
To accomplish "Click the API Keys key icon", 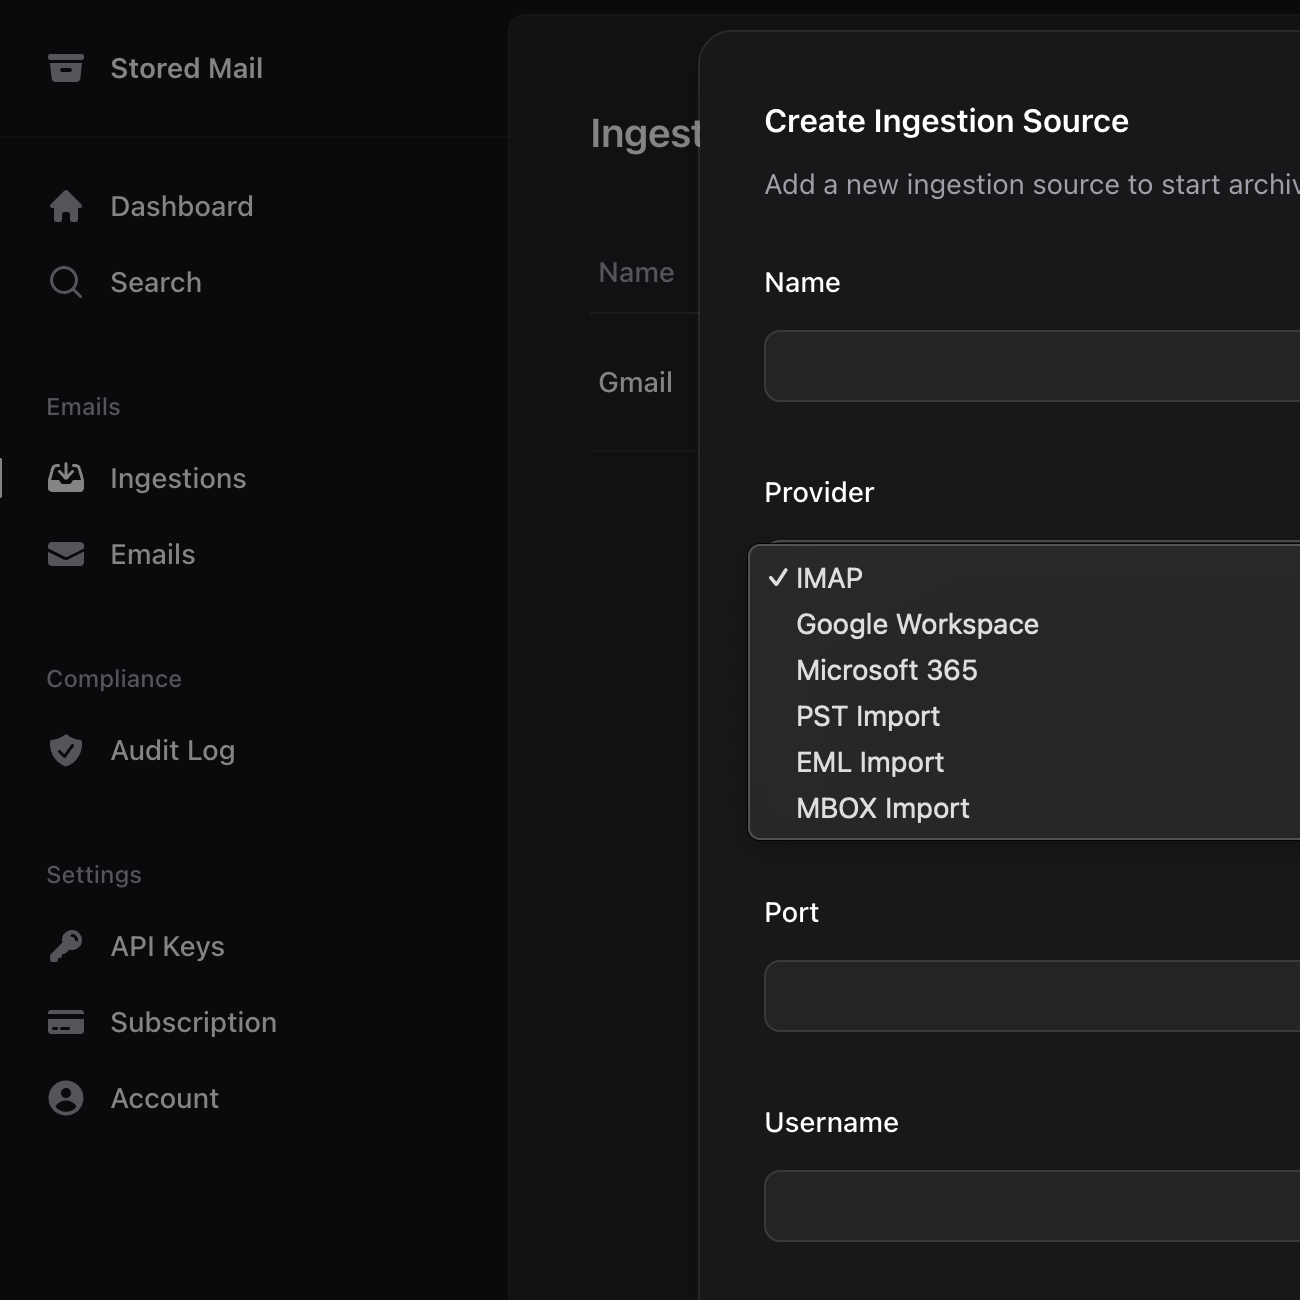I will [66, 946].
